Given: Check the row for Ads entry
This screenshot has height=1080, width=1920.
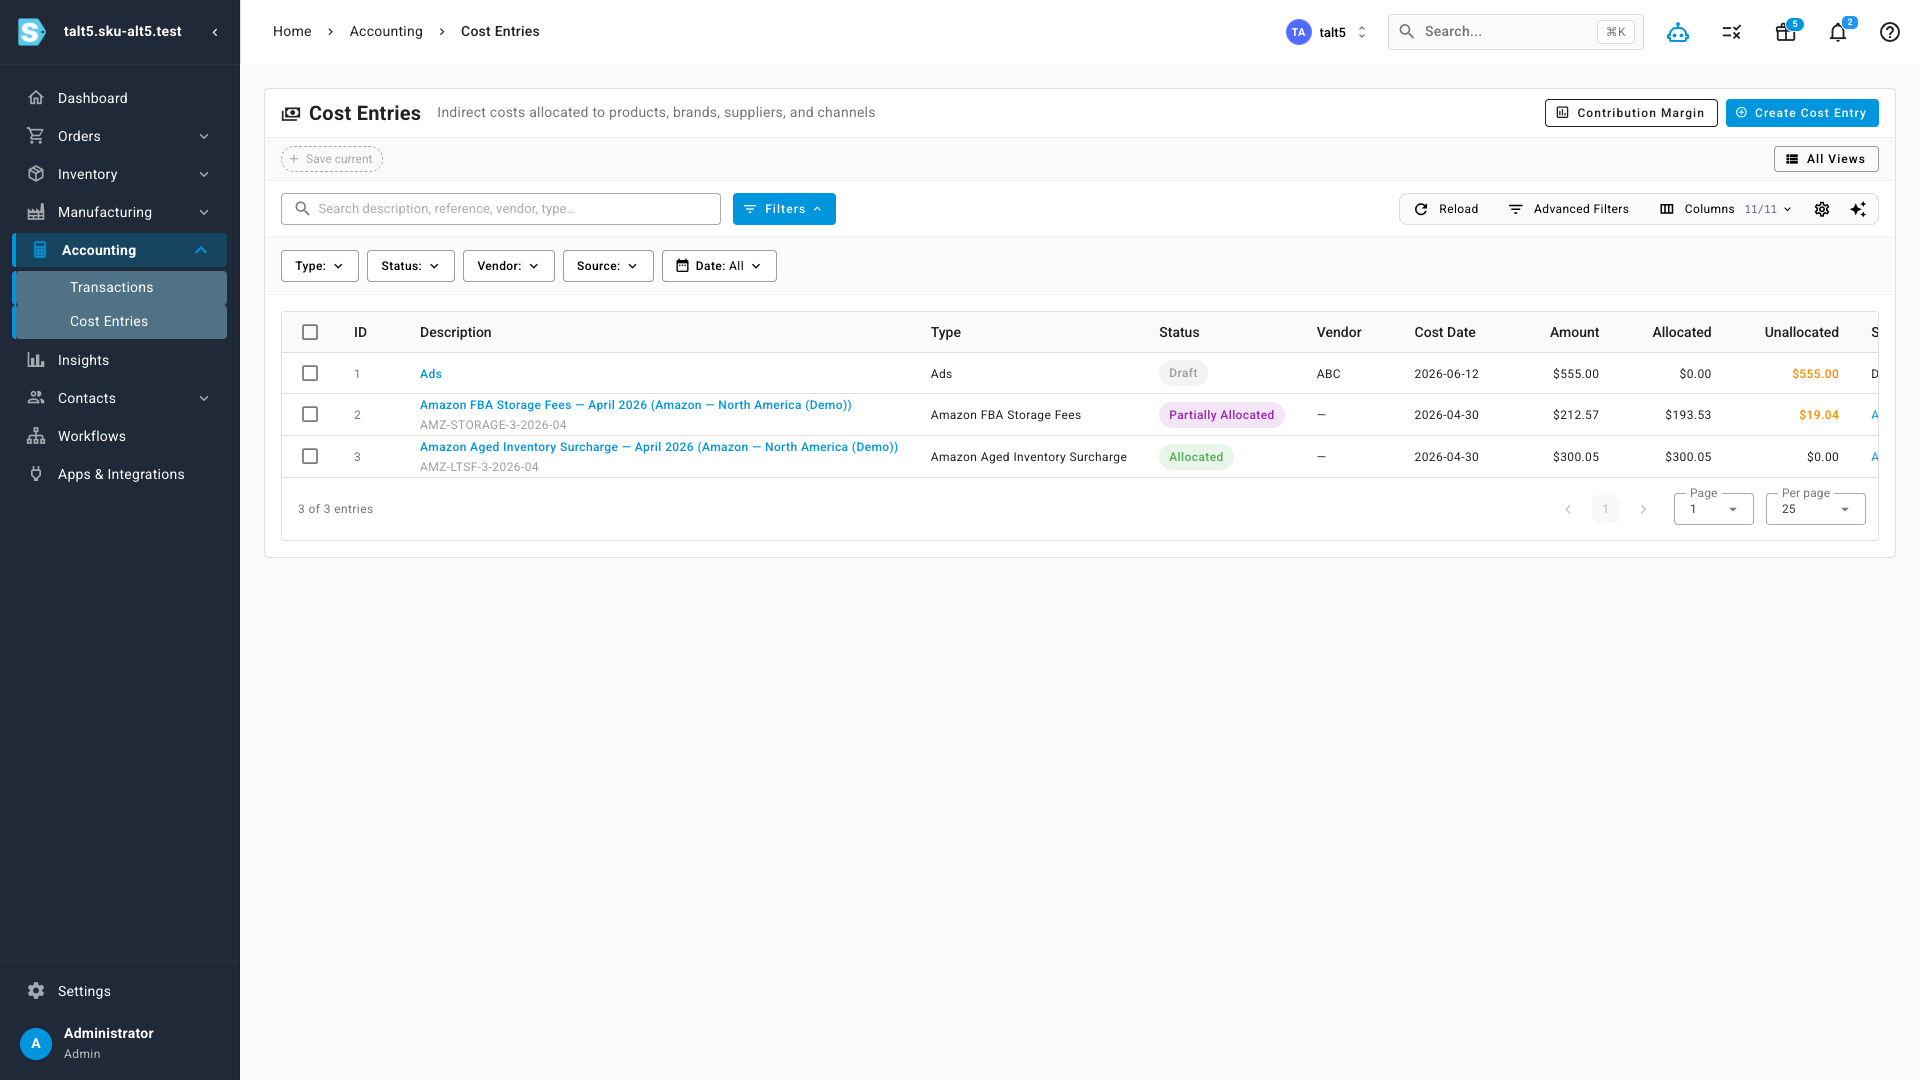Looking at the screenshot, I should [x=310, y=373].
